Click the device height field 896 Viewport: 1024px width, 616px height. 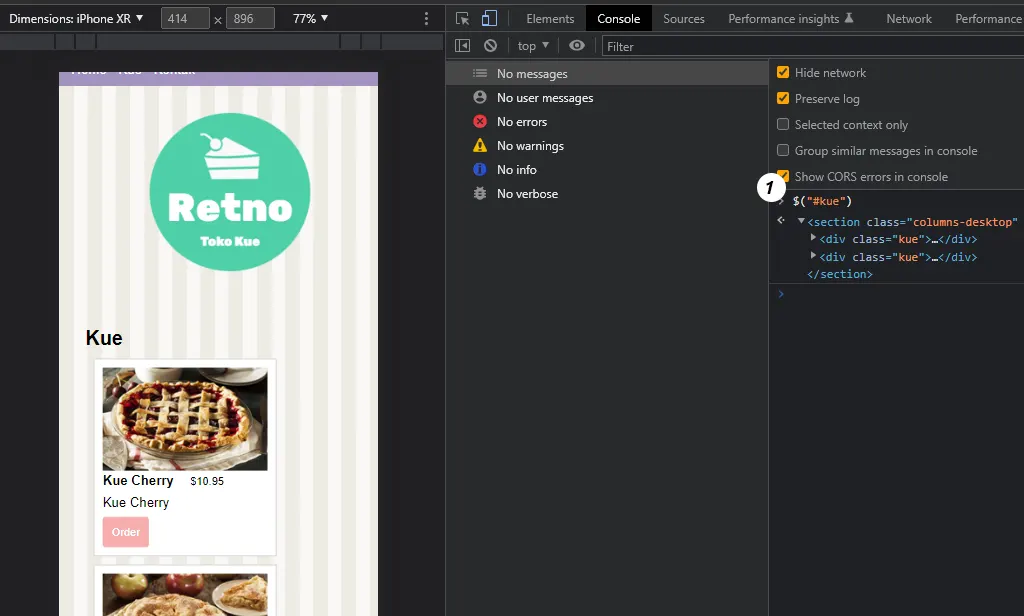(x=251, y=19)
